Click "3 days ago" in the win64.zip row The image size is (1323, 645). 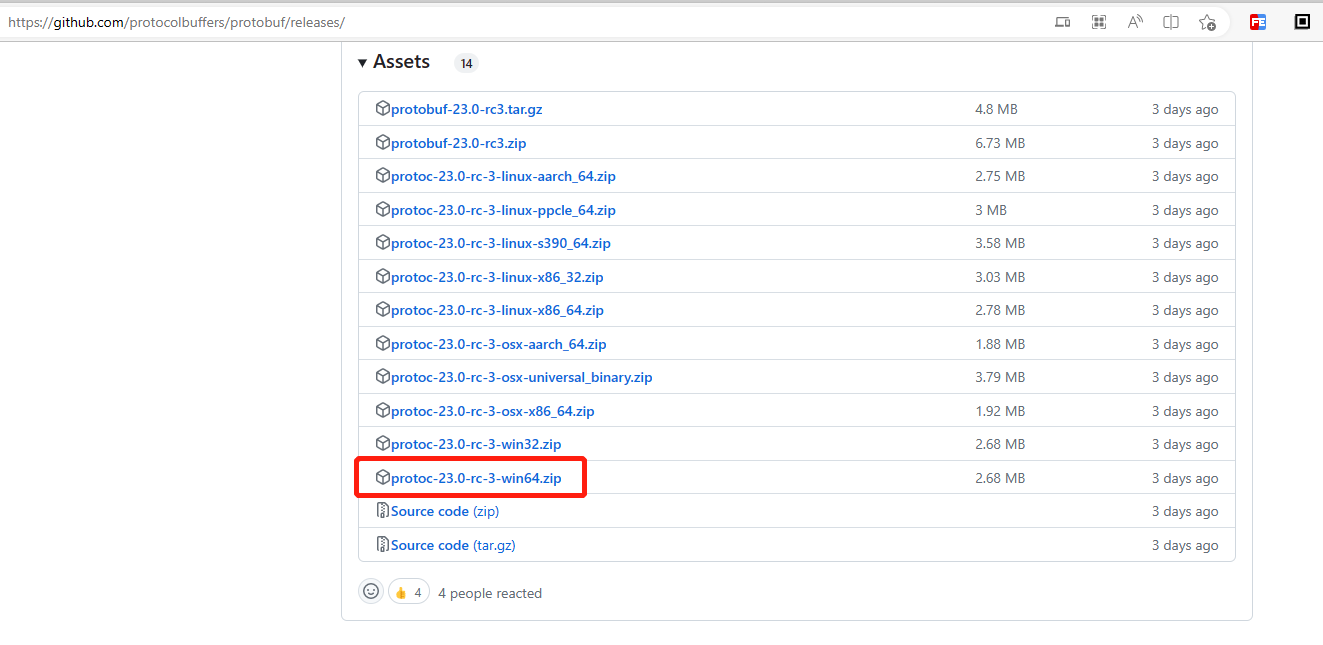coord(1185,478)
